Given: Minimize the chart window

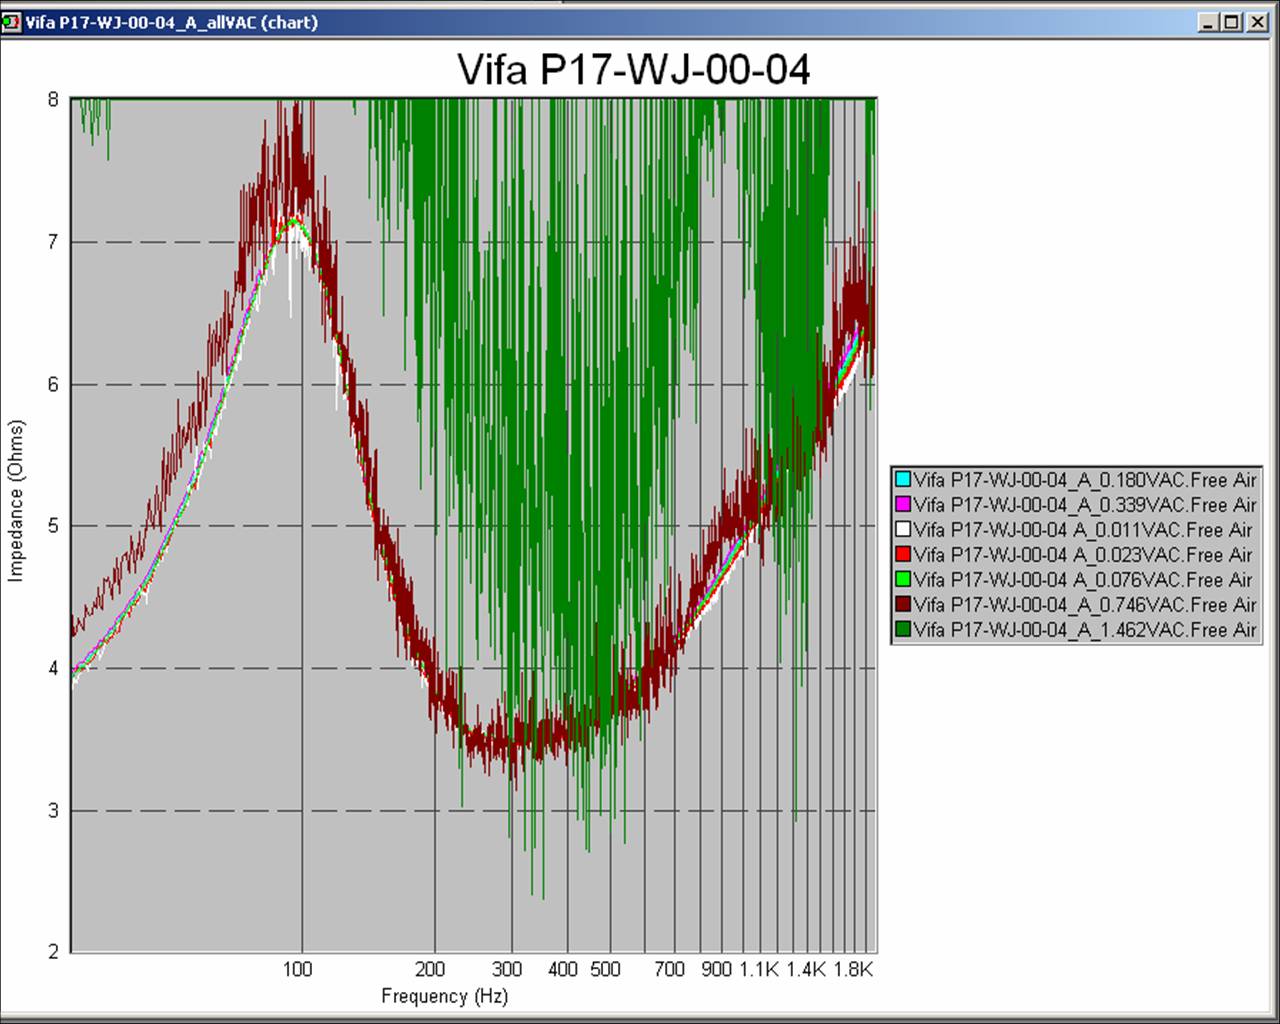Looking at the screenshot, I should tap(1210, 22).
